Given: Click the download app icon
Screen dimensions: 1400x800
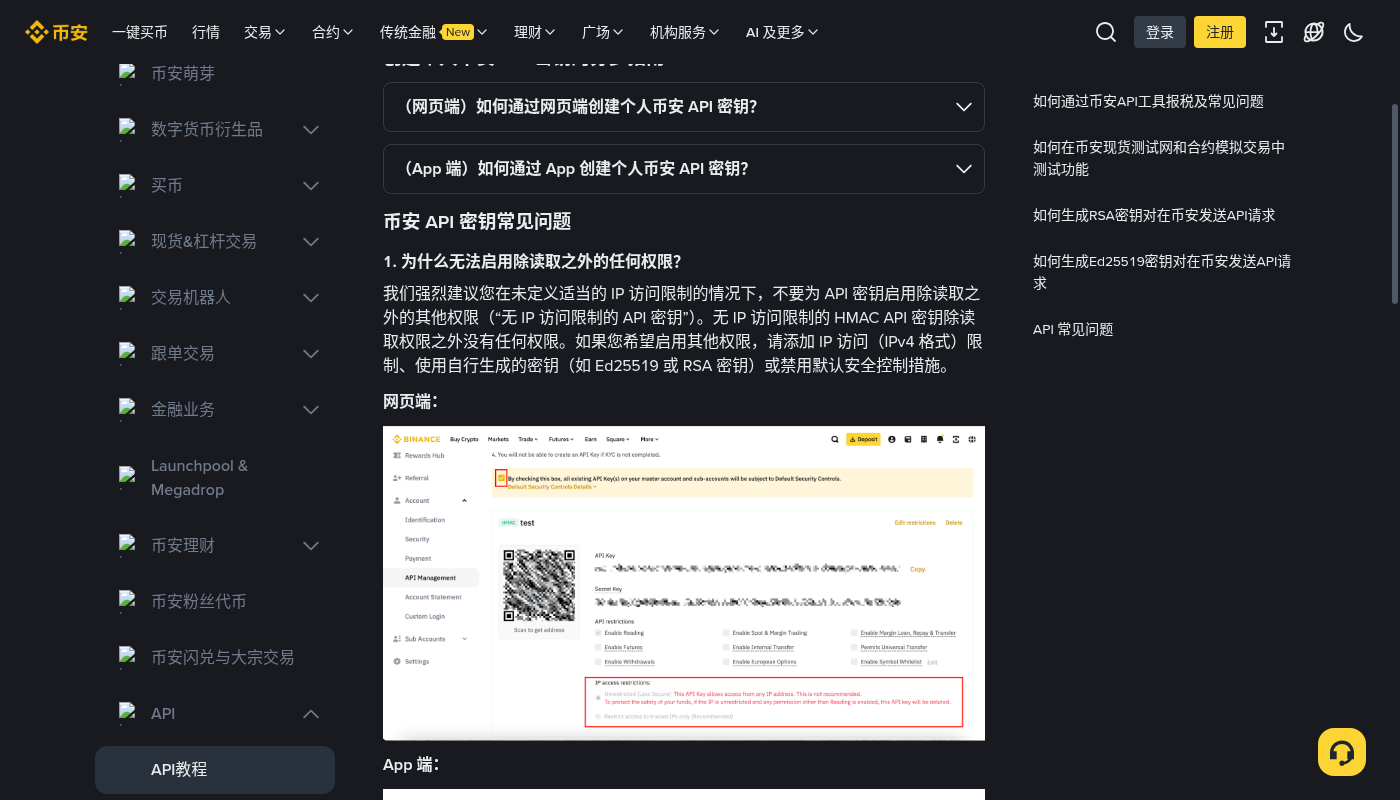Looking at the screenshot, I should (1274, 32).
